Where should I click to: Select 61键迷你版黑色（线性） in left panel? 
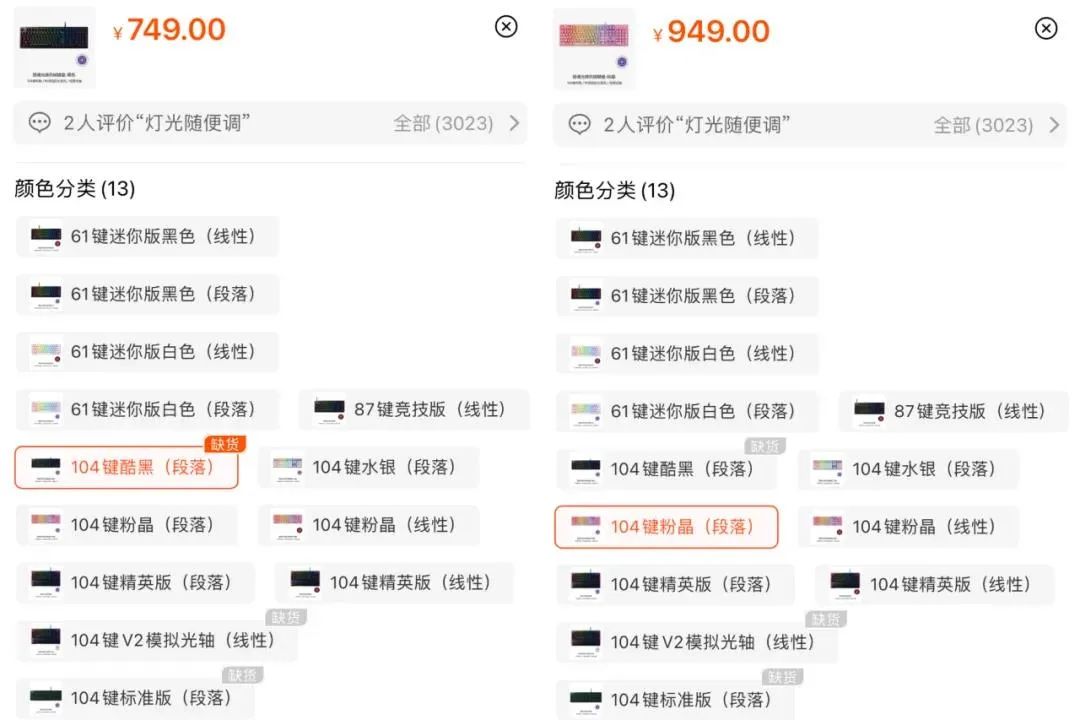pos(147,237)
